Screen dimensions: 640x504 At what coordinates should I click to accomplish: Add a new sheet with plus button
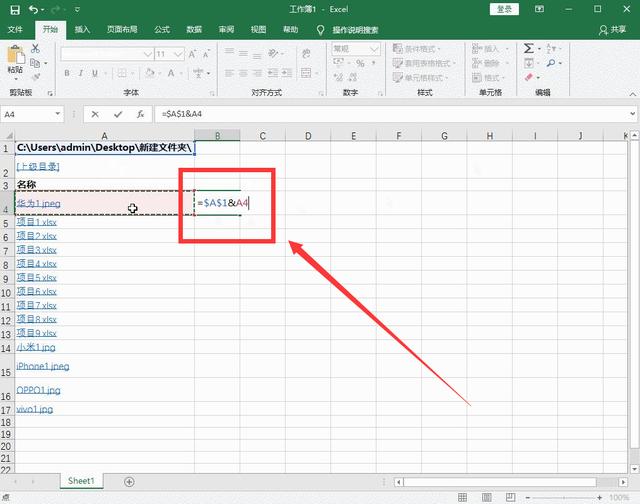(x=129, y=481)
